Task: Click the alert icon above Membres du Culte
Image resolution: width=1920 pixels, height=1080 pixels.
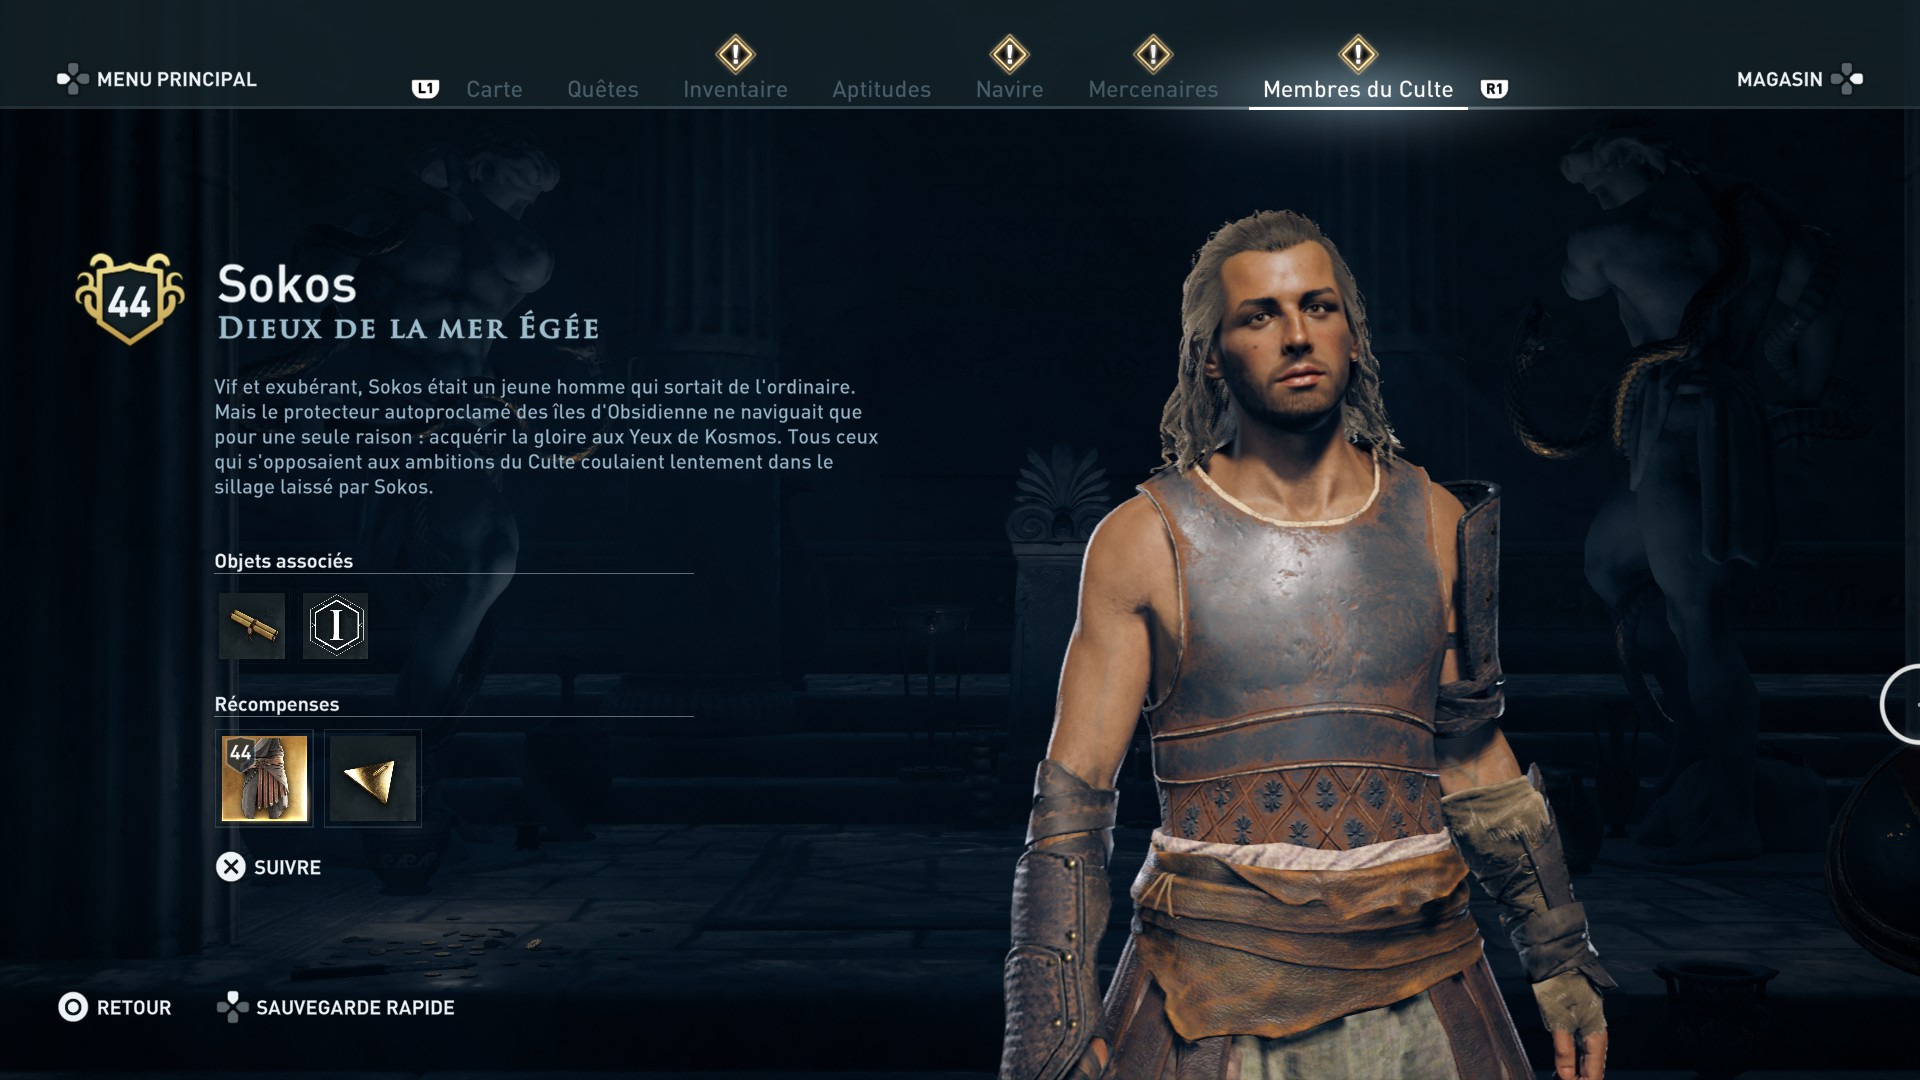Action: click(x=1358, y=54)
